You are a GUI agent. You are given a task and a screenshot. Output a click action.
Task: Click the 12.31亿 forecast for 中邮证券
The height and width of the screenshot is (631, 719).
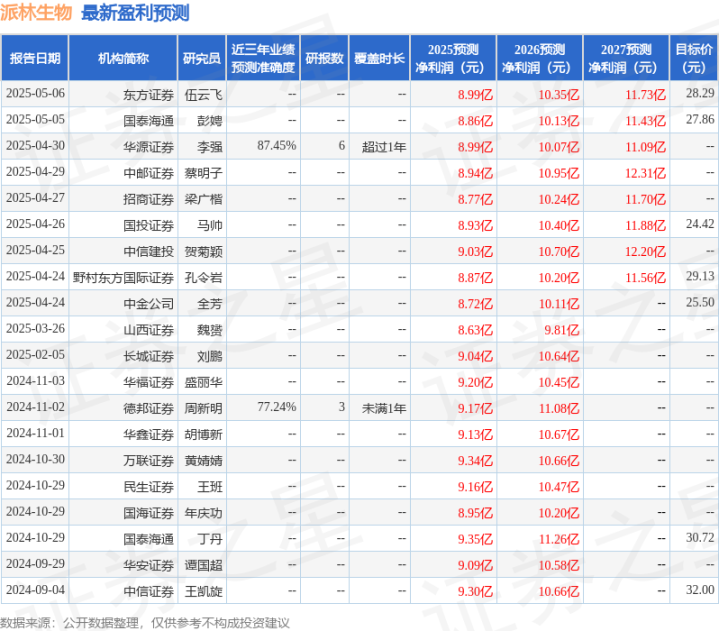(x=646, y=173)
